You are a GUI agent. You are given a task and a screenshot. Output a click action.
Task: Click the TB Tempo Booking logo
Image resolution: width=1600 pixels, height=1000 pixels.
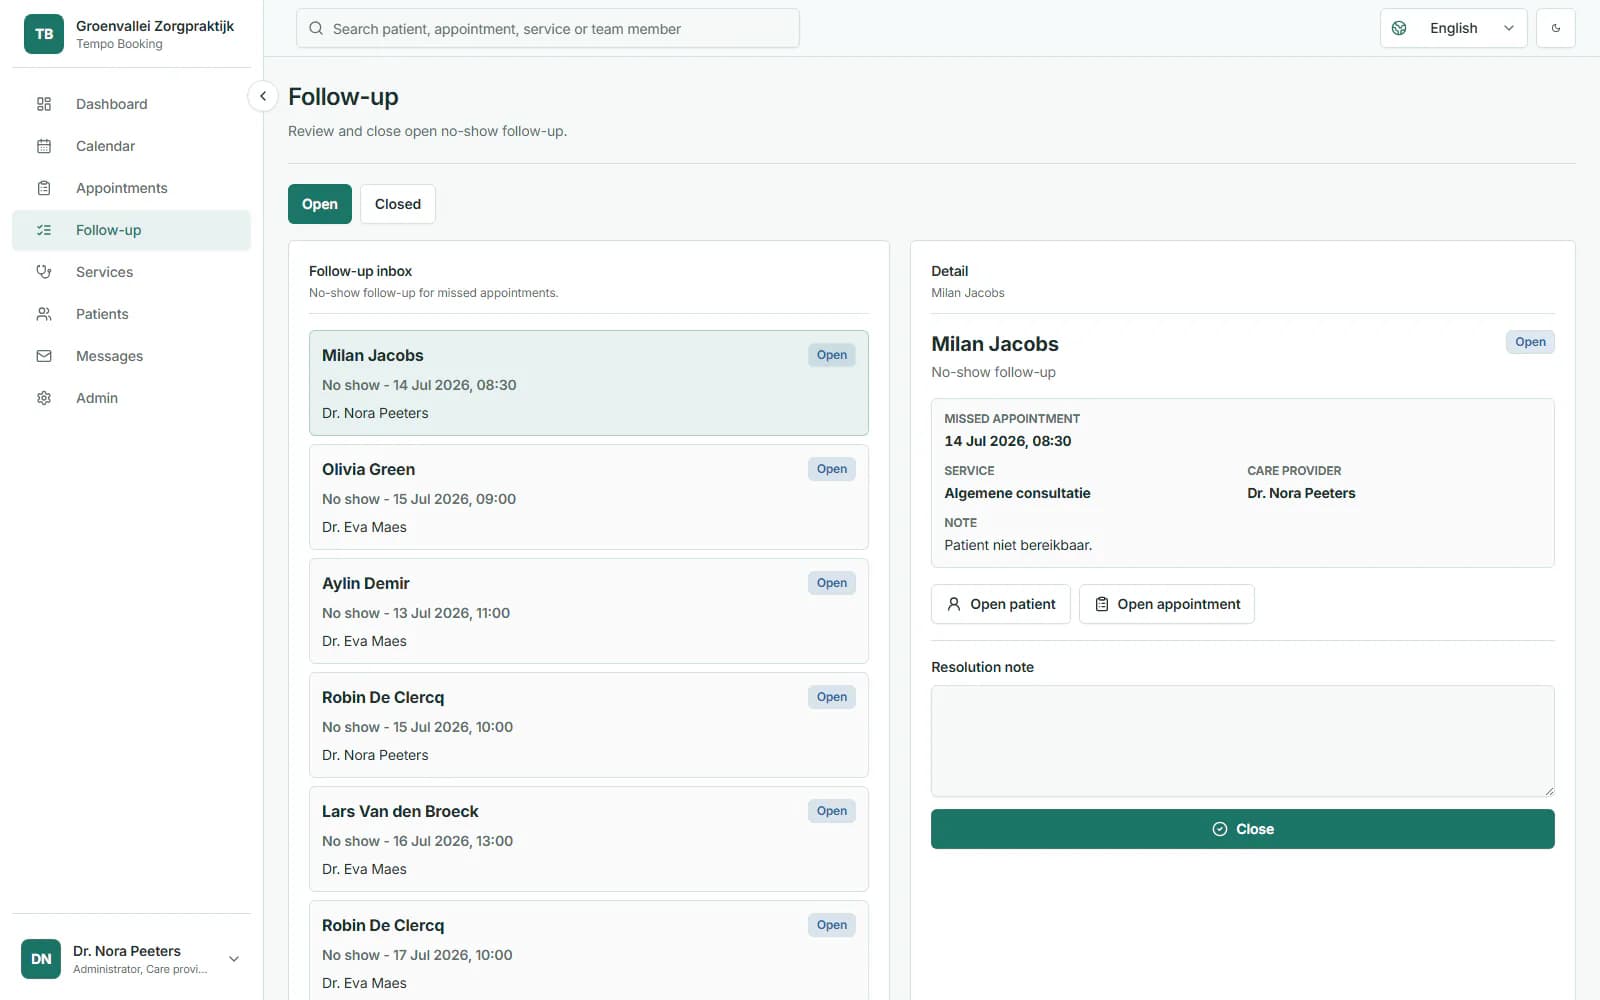pos(44,34)
